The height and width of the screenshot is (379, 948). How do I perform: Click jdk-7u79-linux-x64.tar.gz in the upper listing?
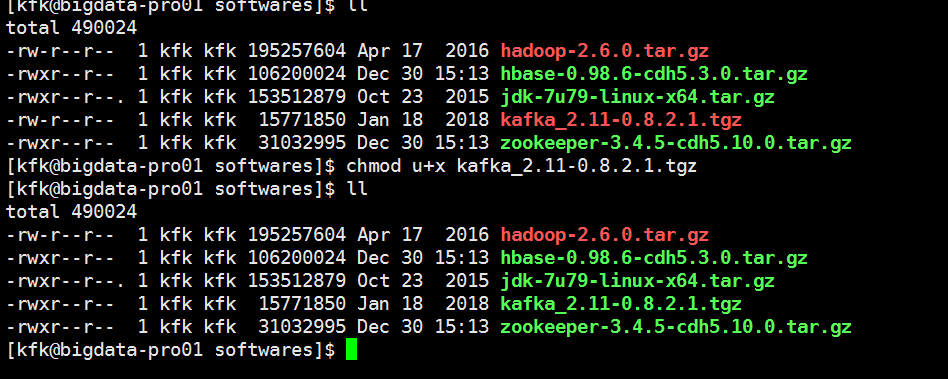(637, 97)
